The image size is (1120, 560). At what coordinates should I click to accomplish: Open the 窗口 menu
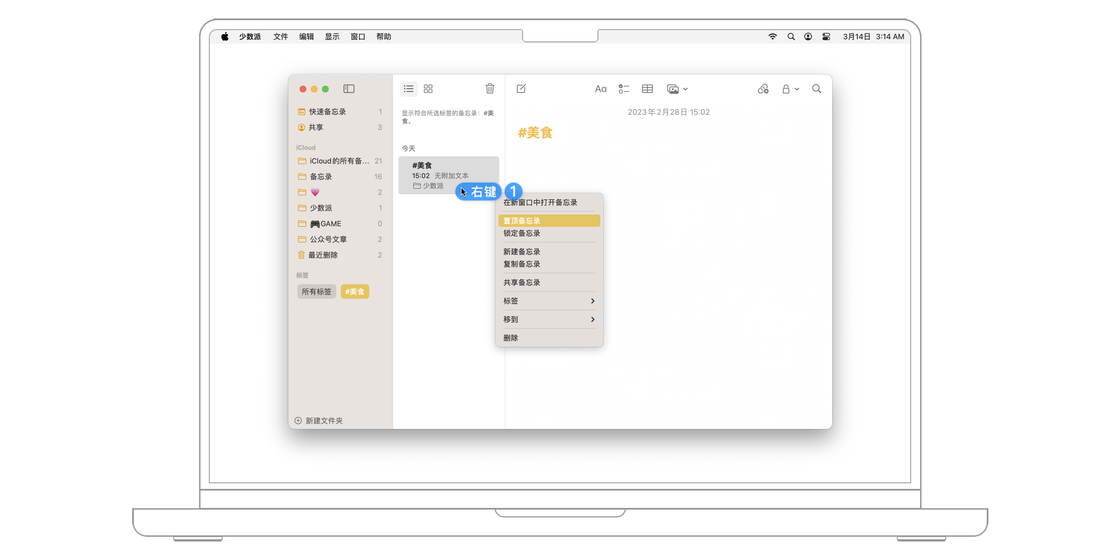[x=358, y=36]
